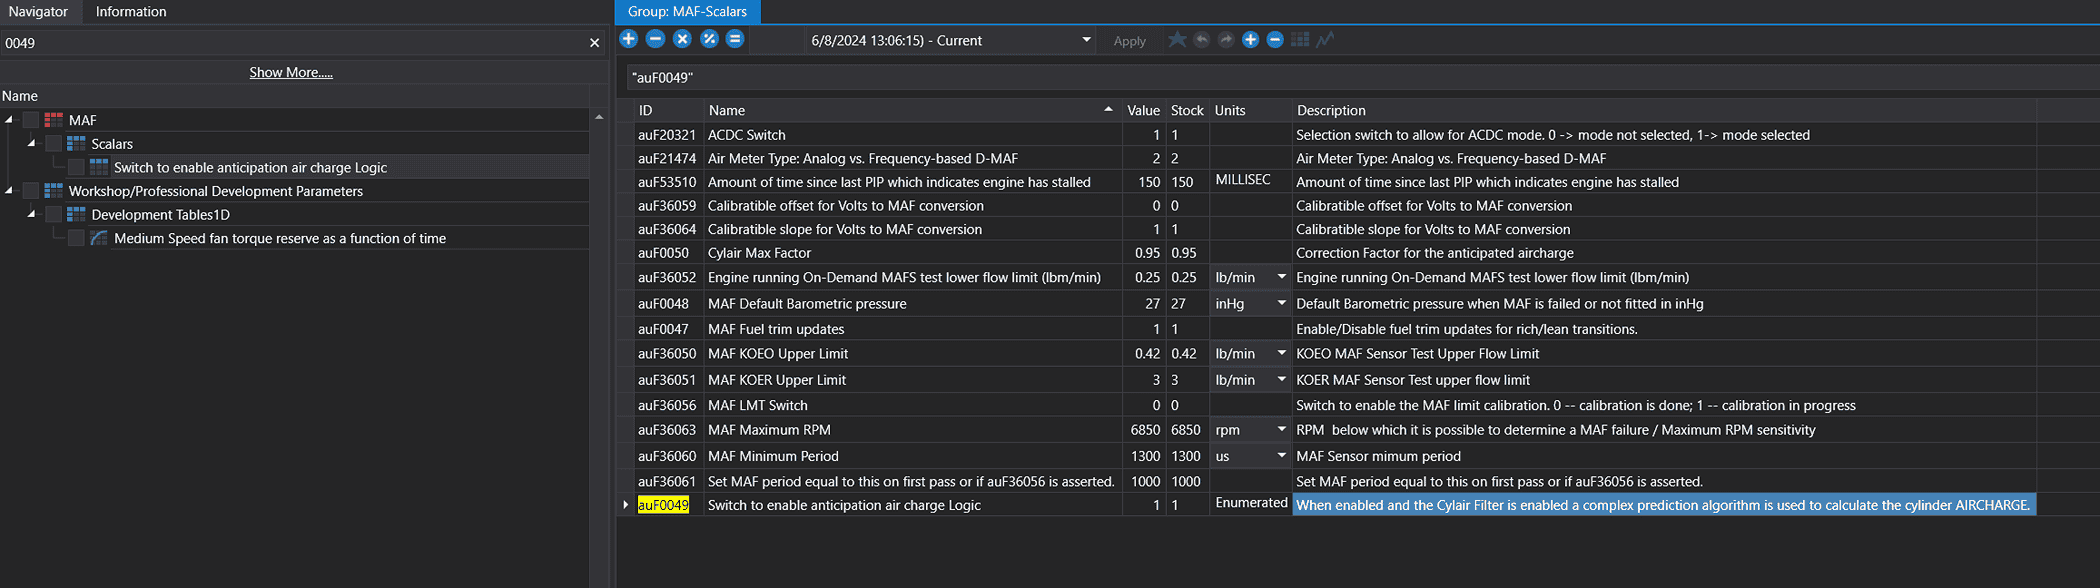Click the blue grid icon beside Scalars

pos(76,144)
